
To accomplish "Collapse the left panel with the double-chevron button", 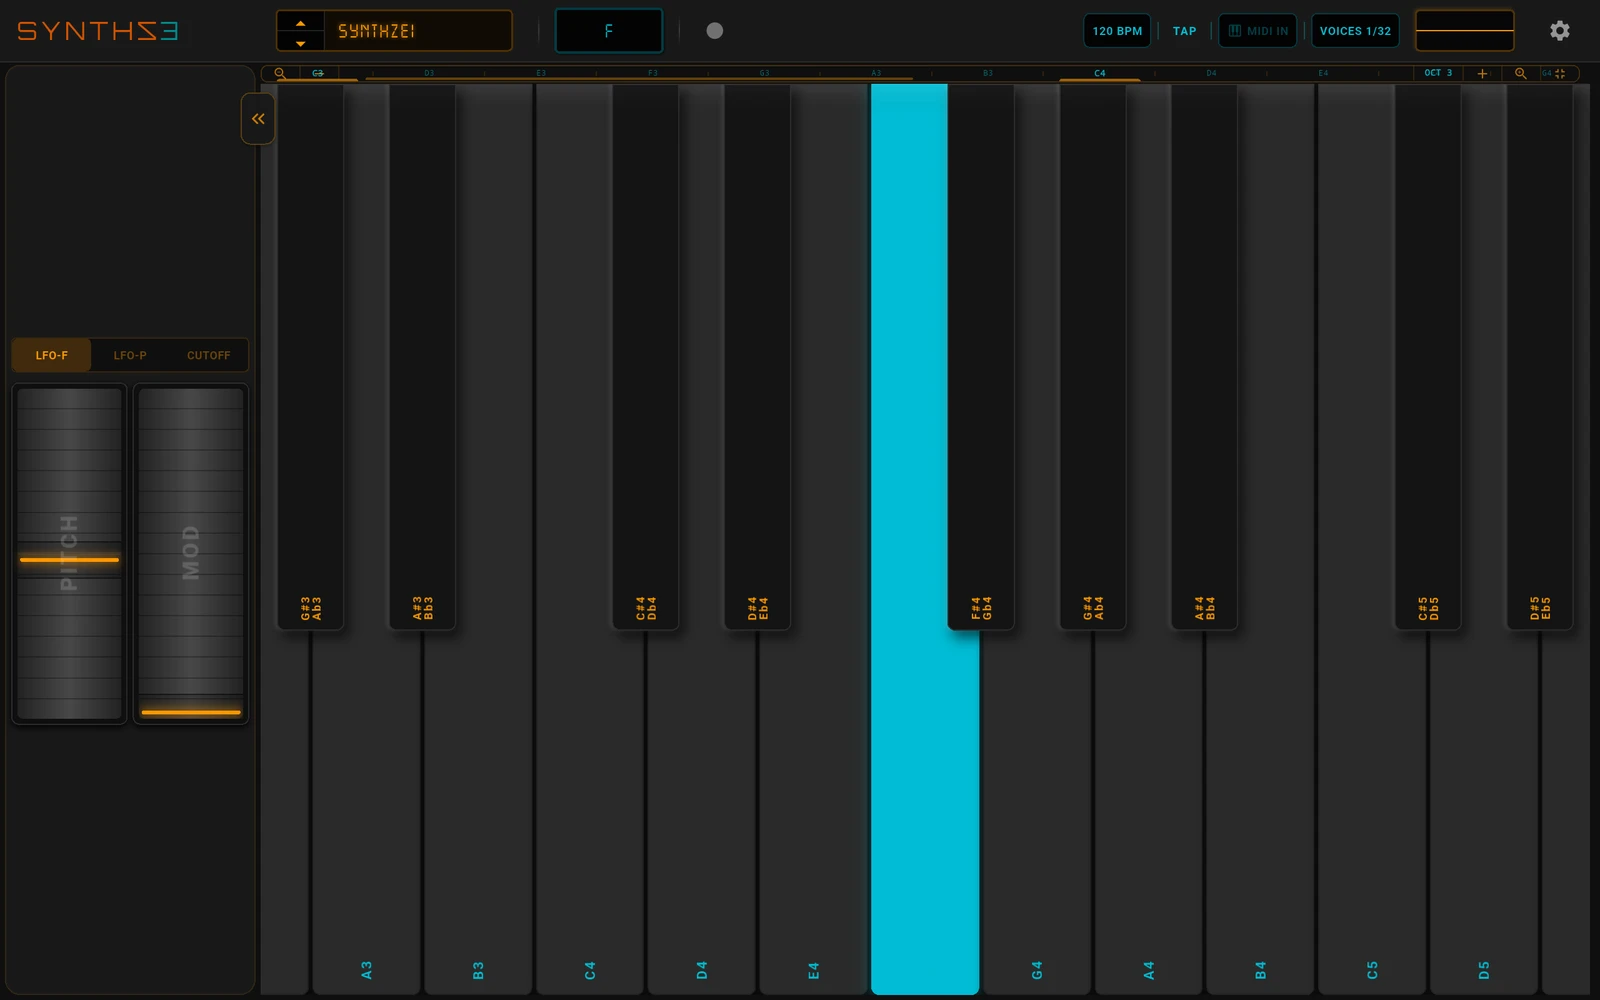I will pos(258,119).
